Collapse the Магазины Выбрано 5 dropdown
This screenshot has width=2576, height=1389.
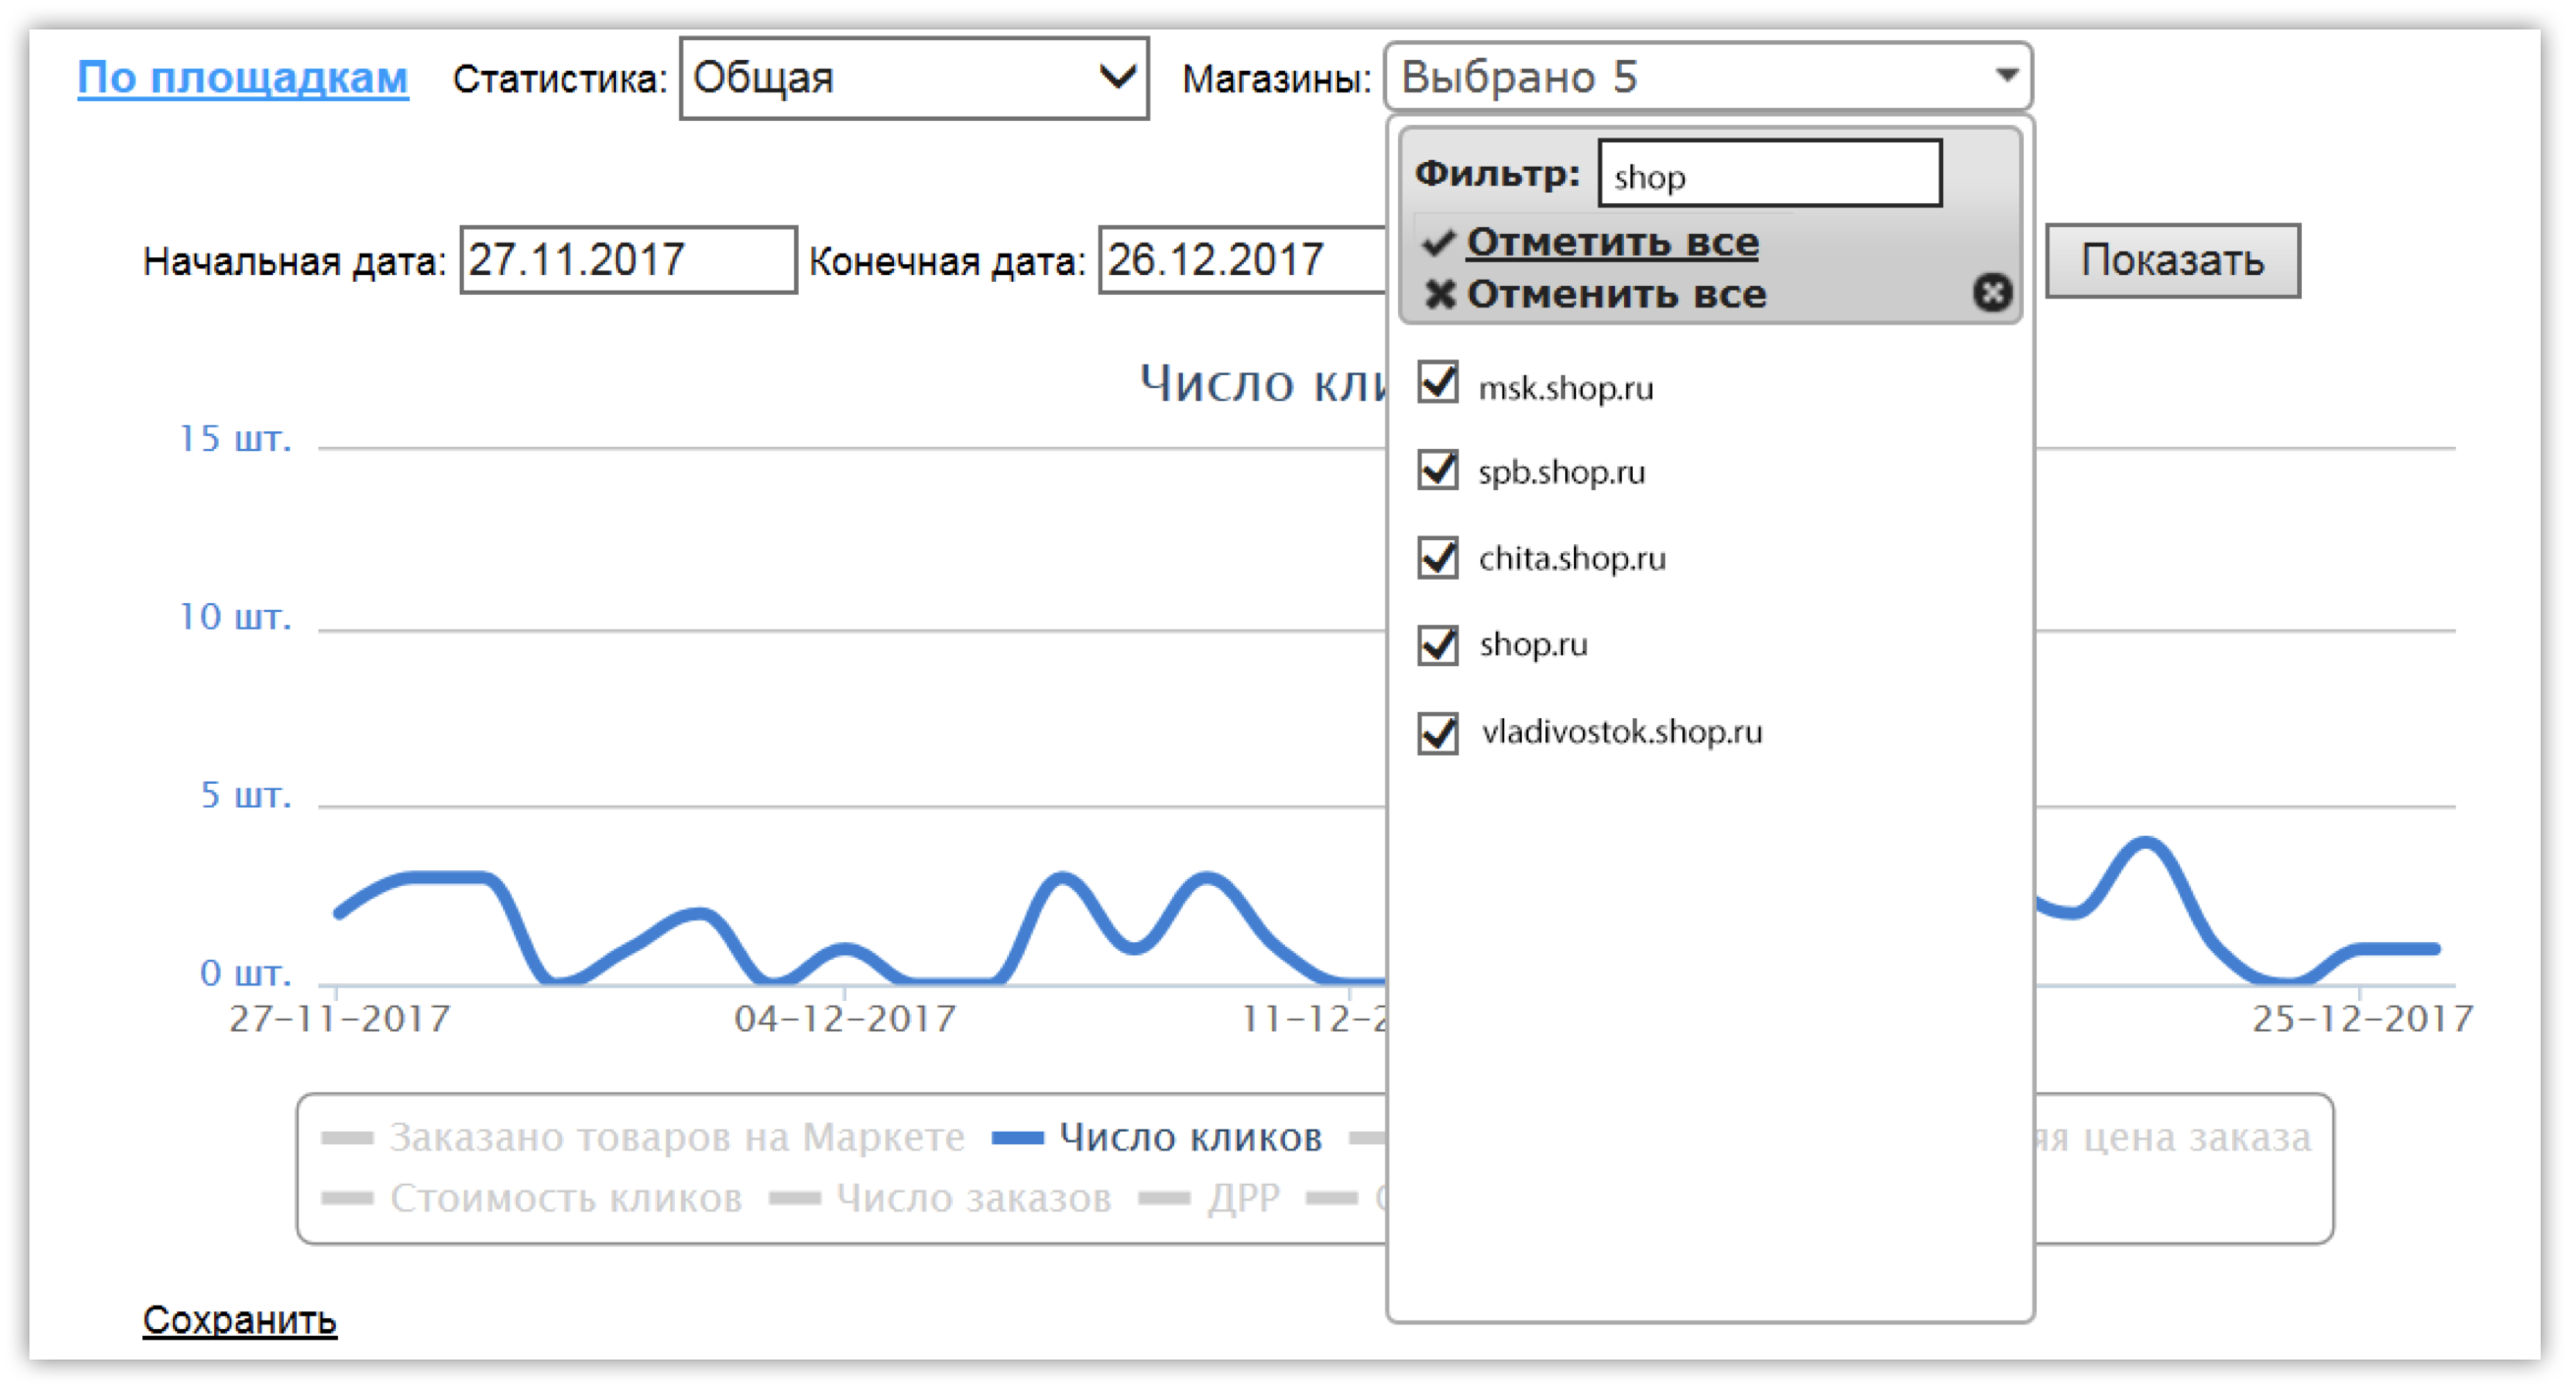click(1707, 76)
